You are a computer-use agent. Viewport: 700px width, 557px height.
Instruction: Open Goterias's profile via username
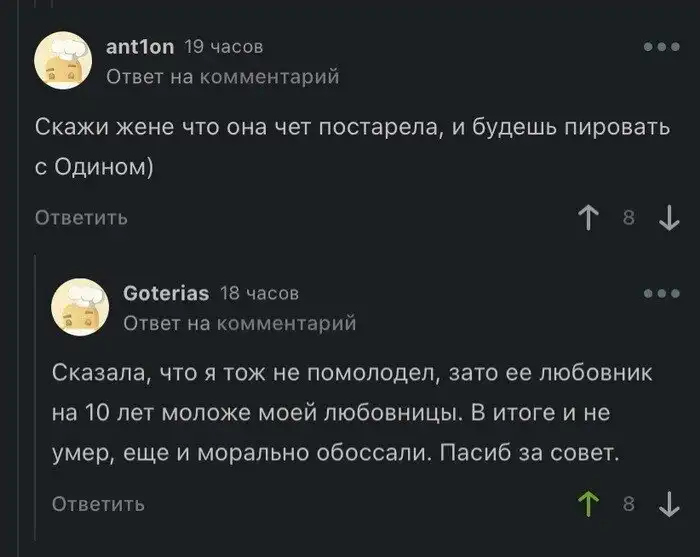[166, 293]
